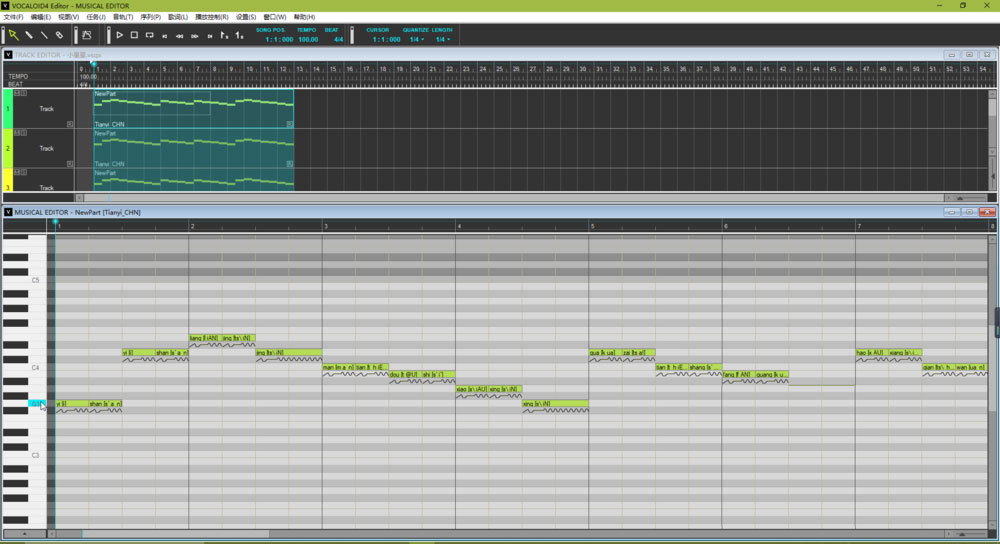Select the 'fang' note in measure 6
The width and height of the screenshot is (1000, 544).
point(739,374)
